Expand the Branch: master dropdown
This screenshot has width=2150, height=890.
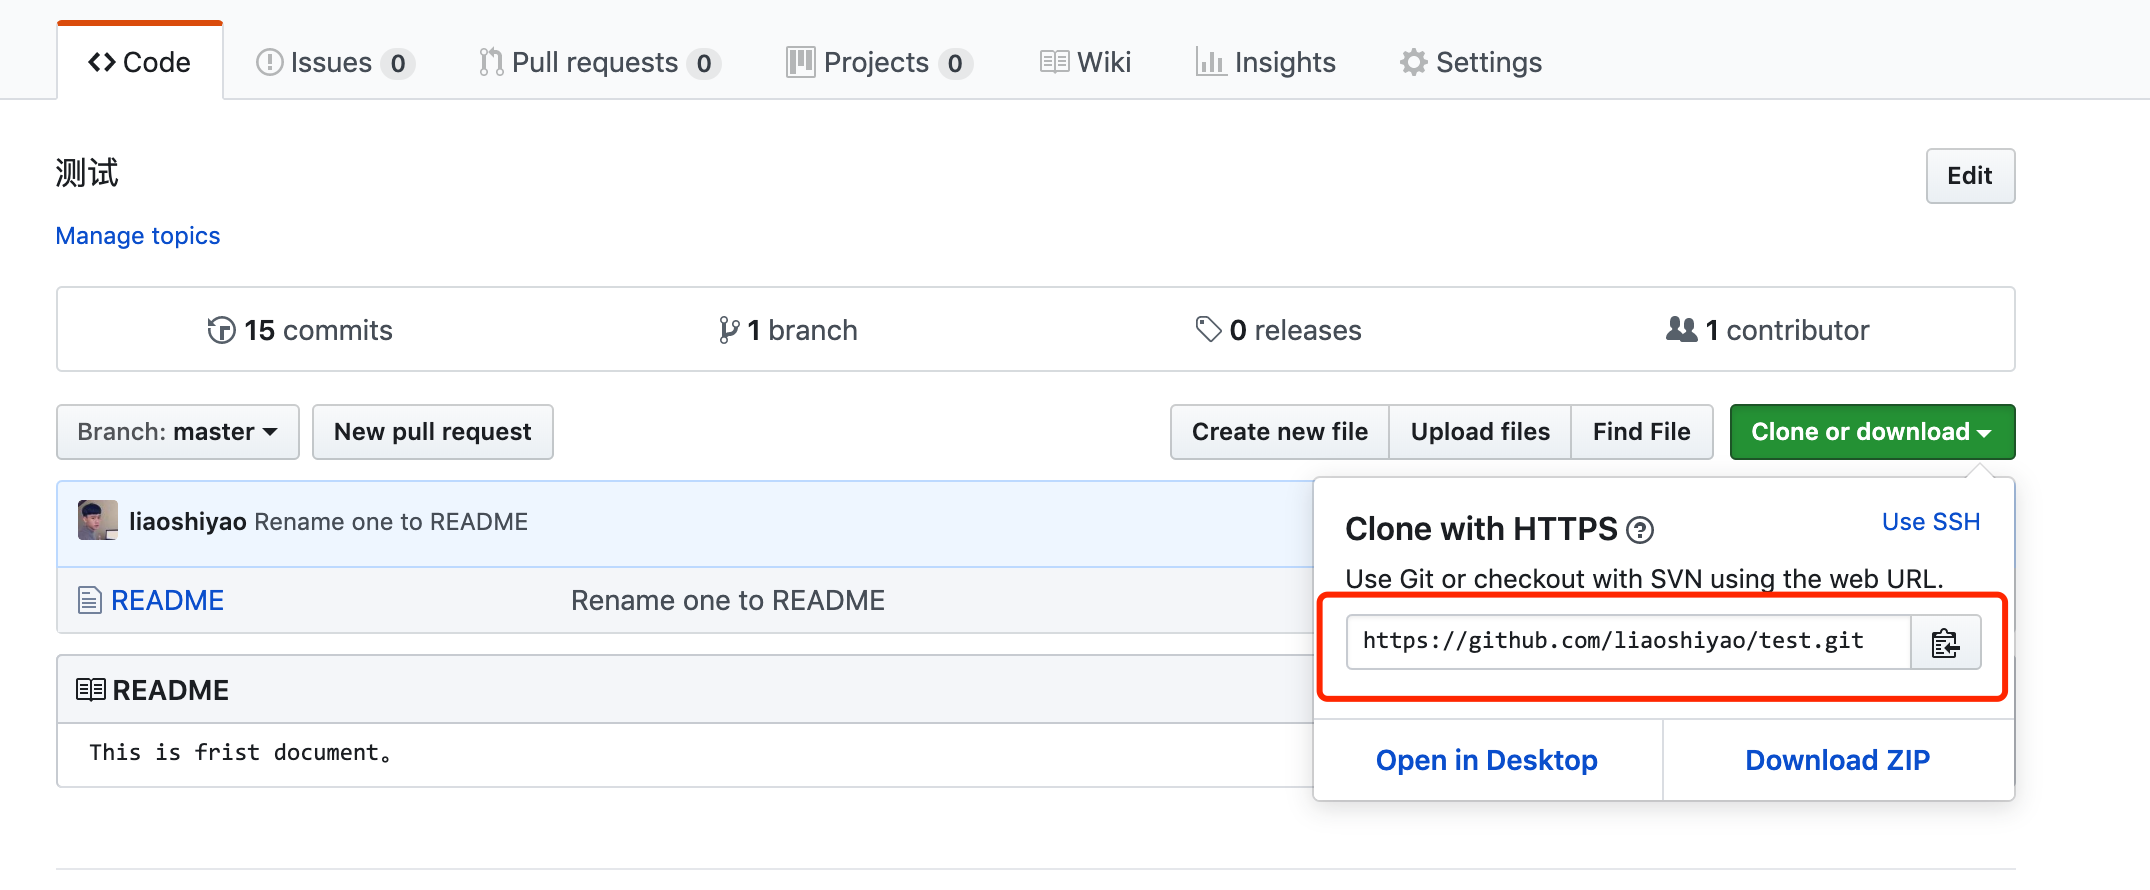coord(178,432)
